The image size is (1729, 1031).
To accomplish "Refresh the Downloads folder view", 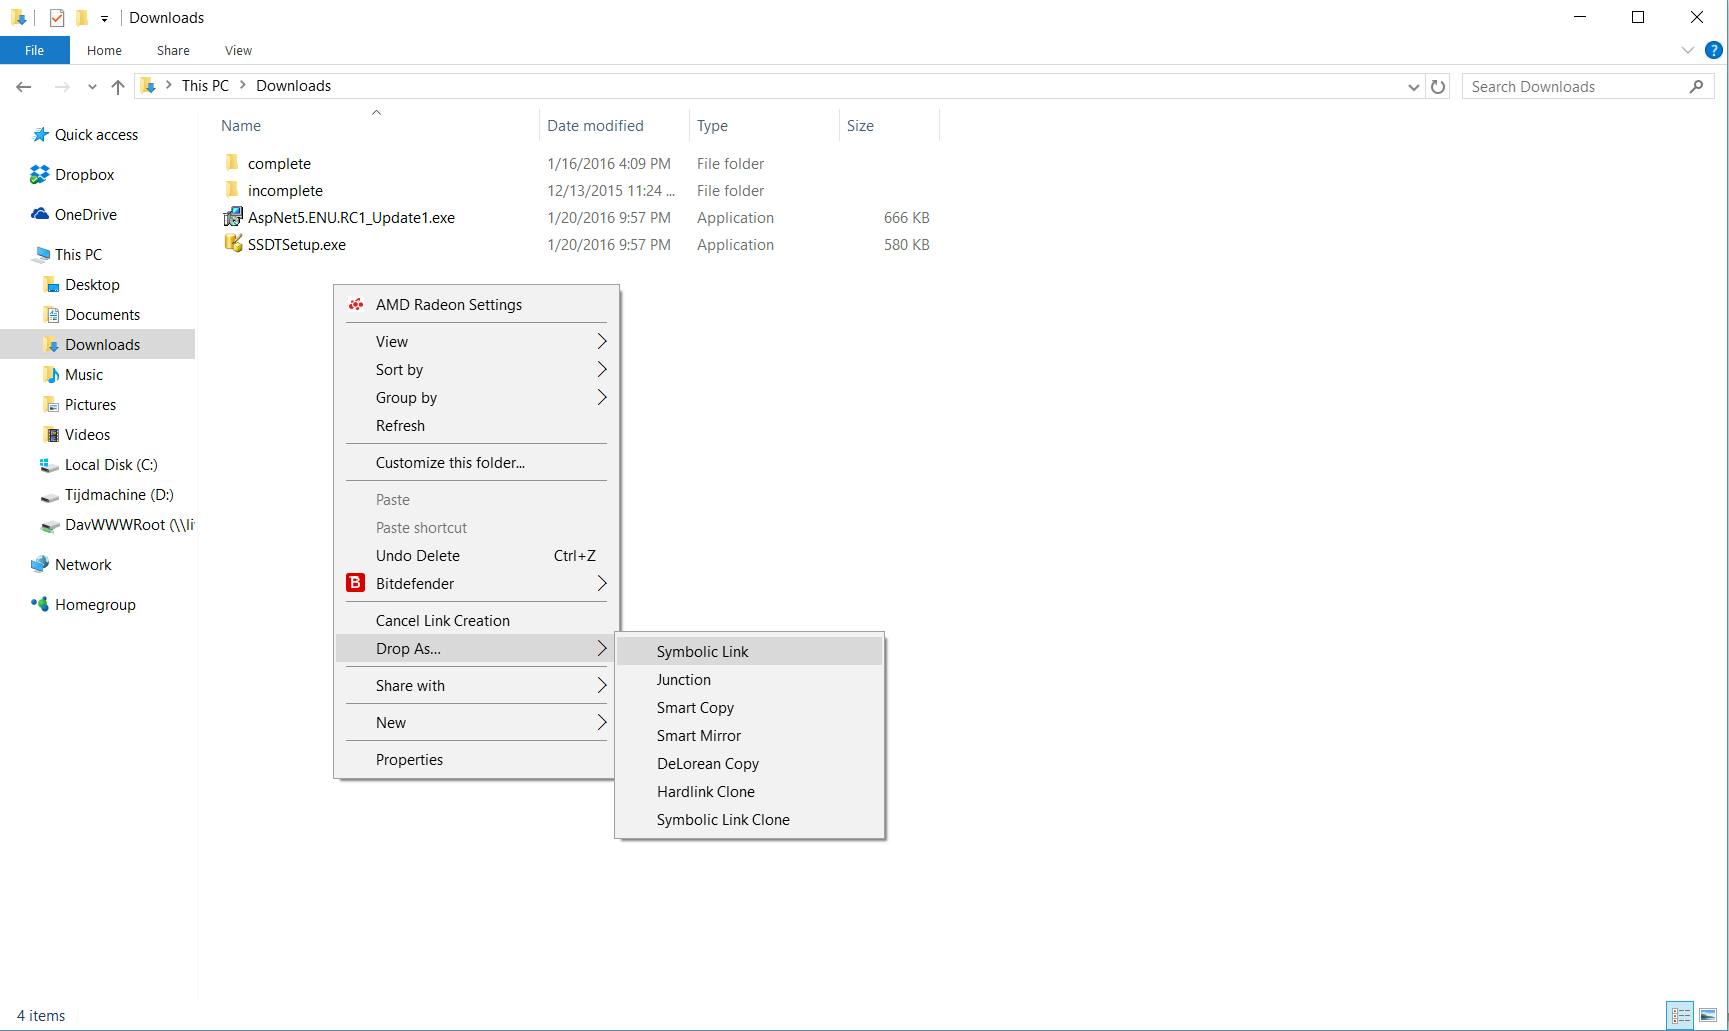I will [1438, 87].
